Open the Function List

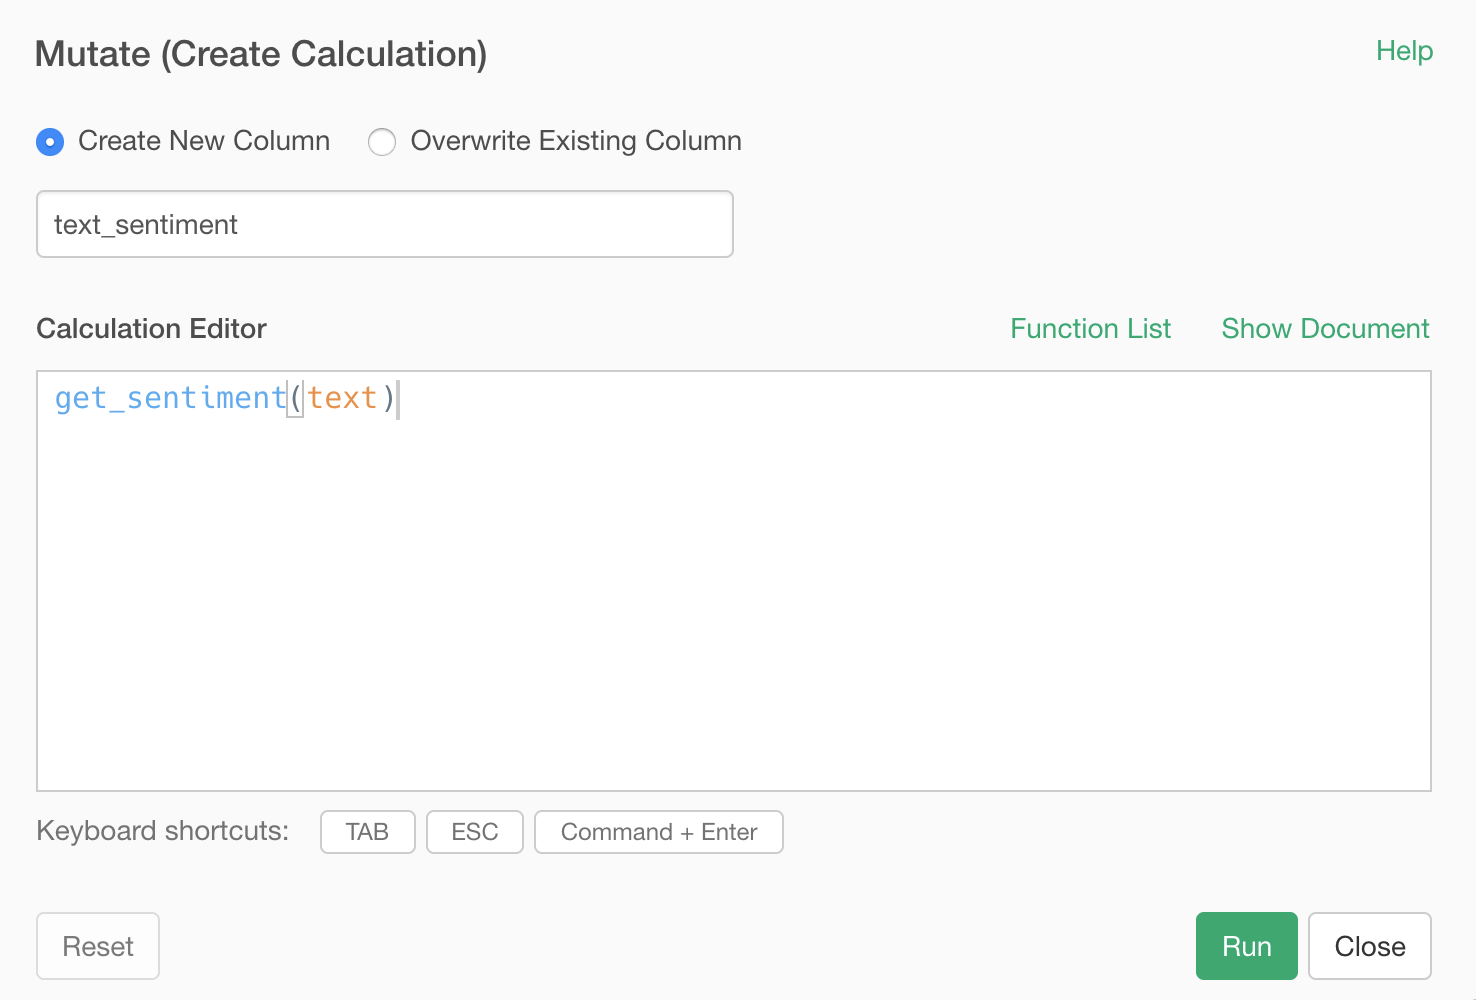pos(1090,329)
